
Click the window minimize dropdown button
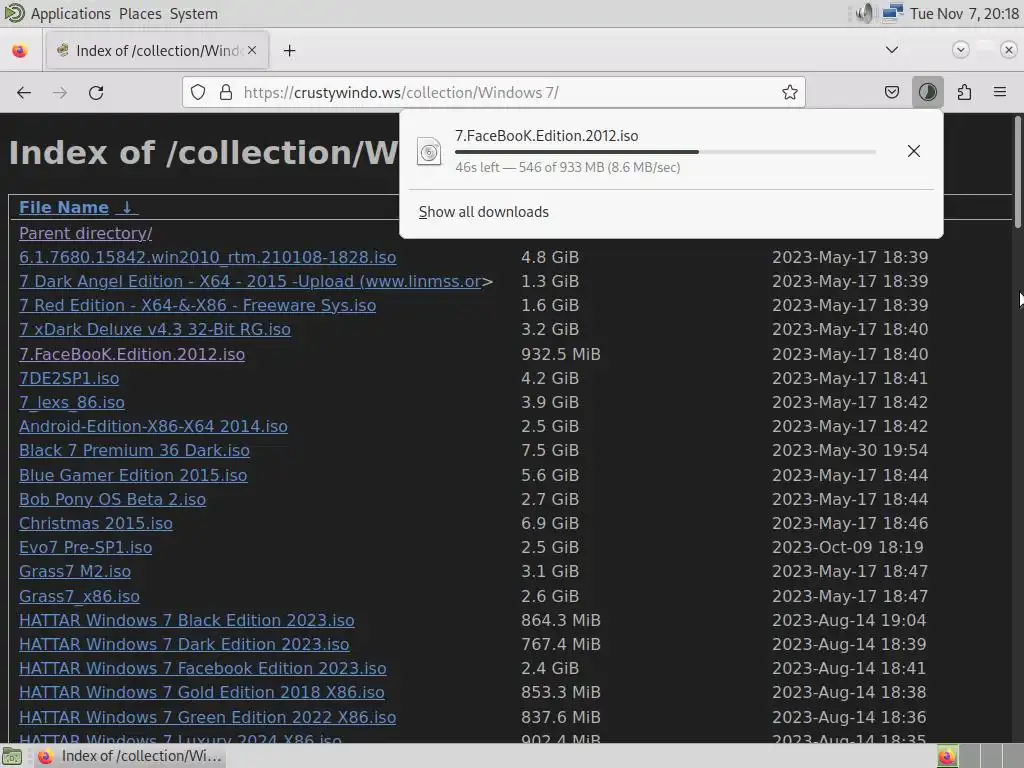point(960,50)
